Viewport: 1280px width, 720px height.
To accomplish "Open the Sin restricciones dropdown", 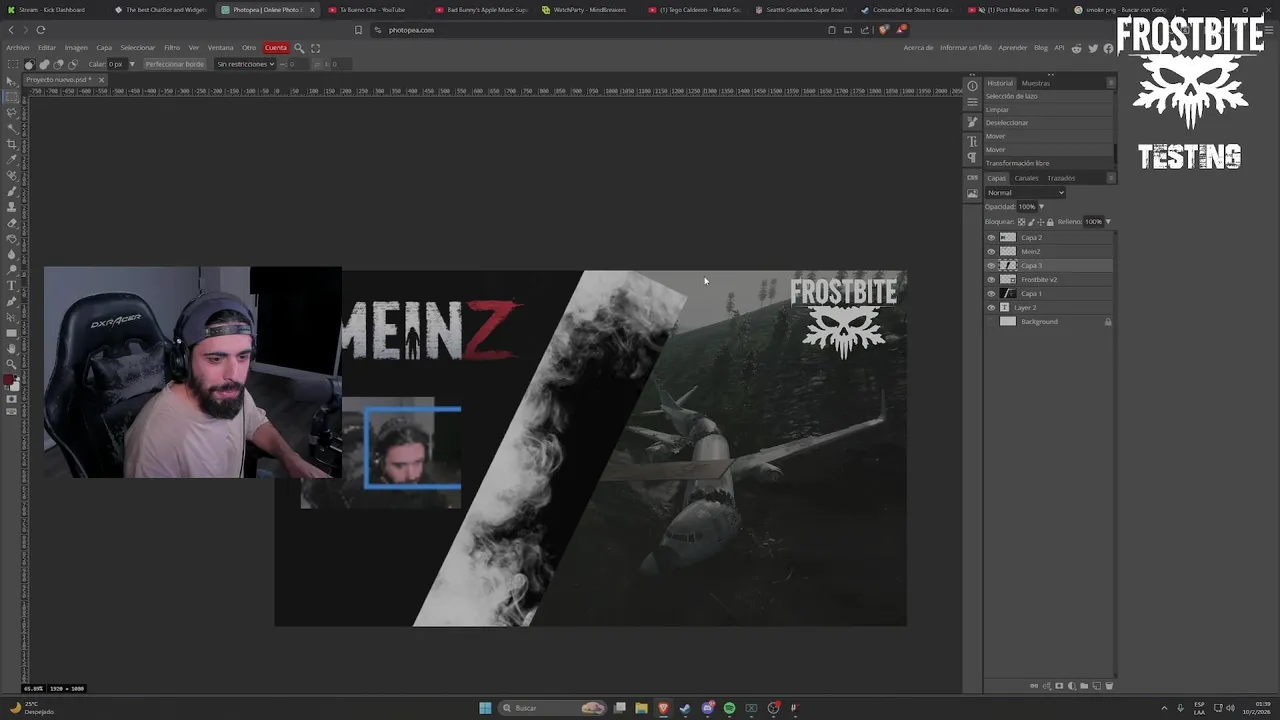I will tap(245, 64).
